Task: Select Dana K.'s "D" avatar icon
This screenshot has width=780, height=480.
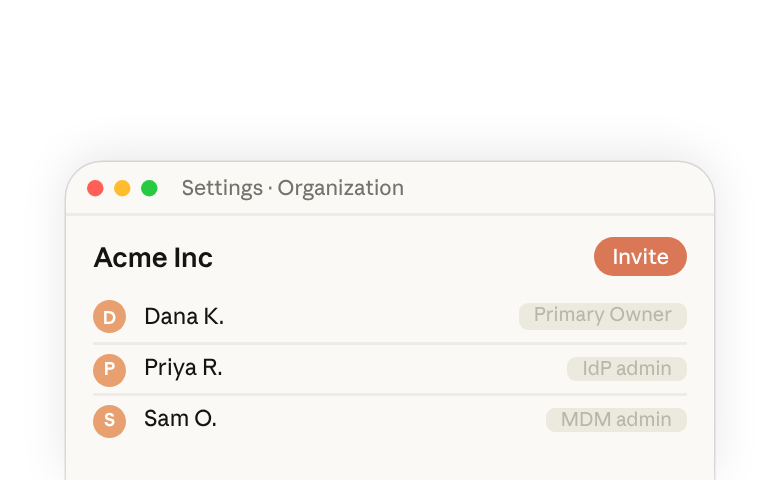Action: (x=109, y=316)
